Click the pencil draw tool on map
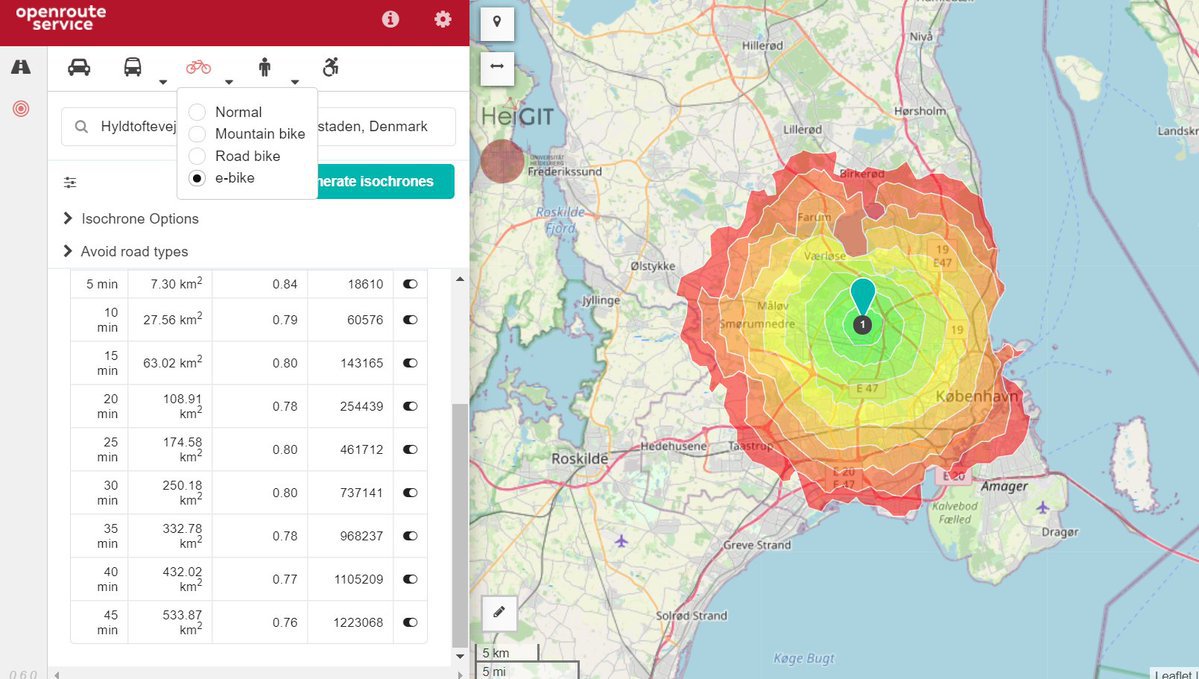This screenshot has width=1199, height=679. pos(499,612)
